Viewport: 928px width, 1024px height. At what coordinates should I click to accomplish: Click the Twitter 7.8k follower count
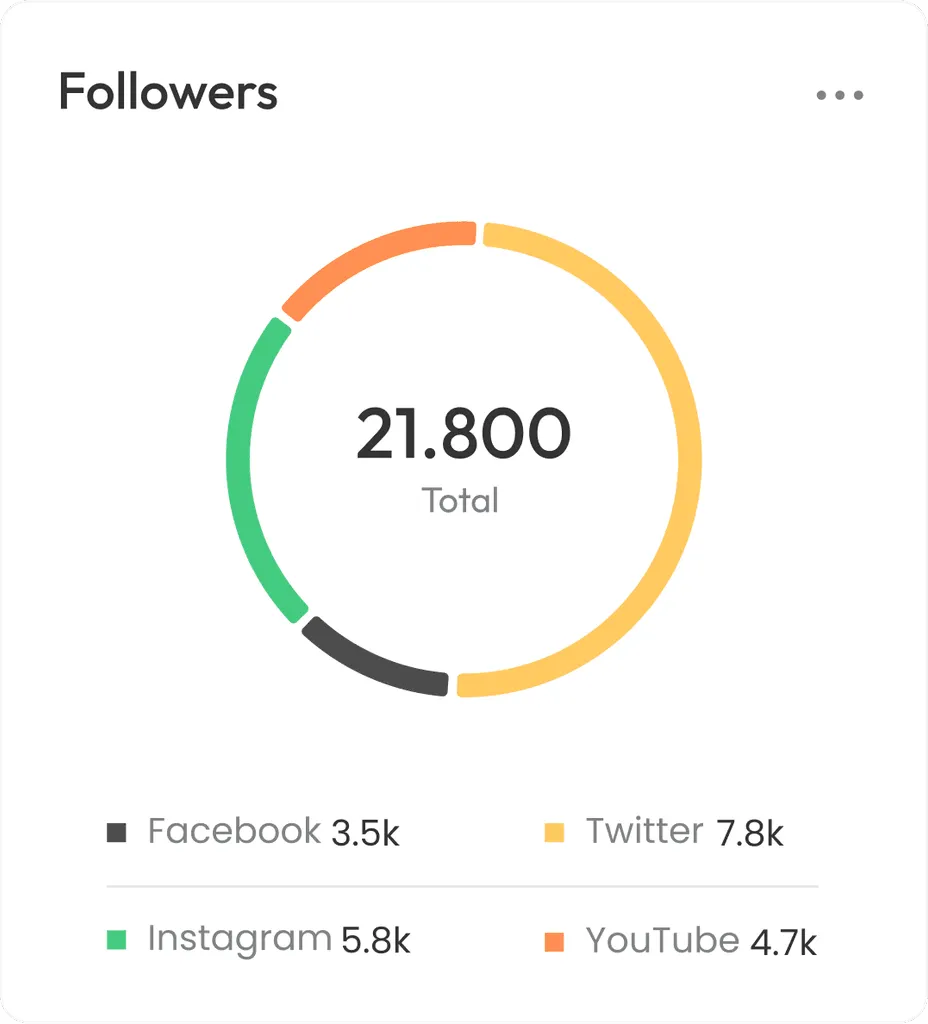pos(750,833)
